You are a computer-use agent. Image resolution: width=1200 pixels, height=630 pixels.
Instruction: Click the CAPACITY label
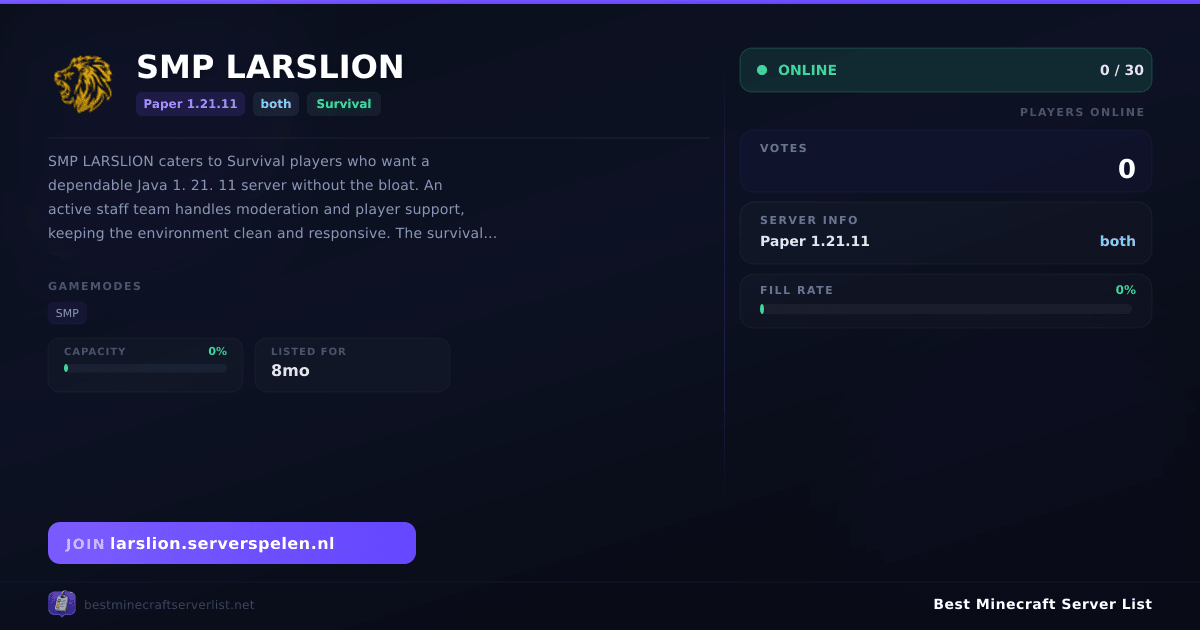[95, 352]
